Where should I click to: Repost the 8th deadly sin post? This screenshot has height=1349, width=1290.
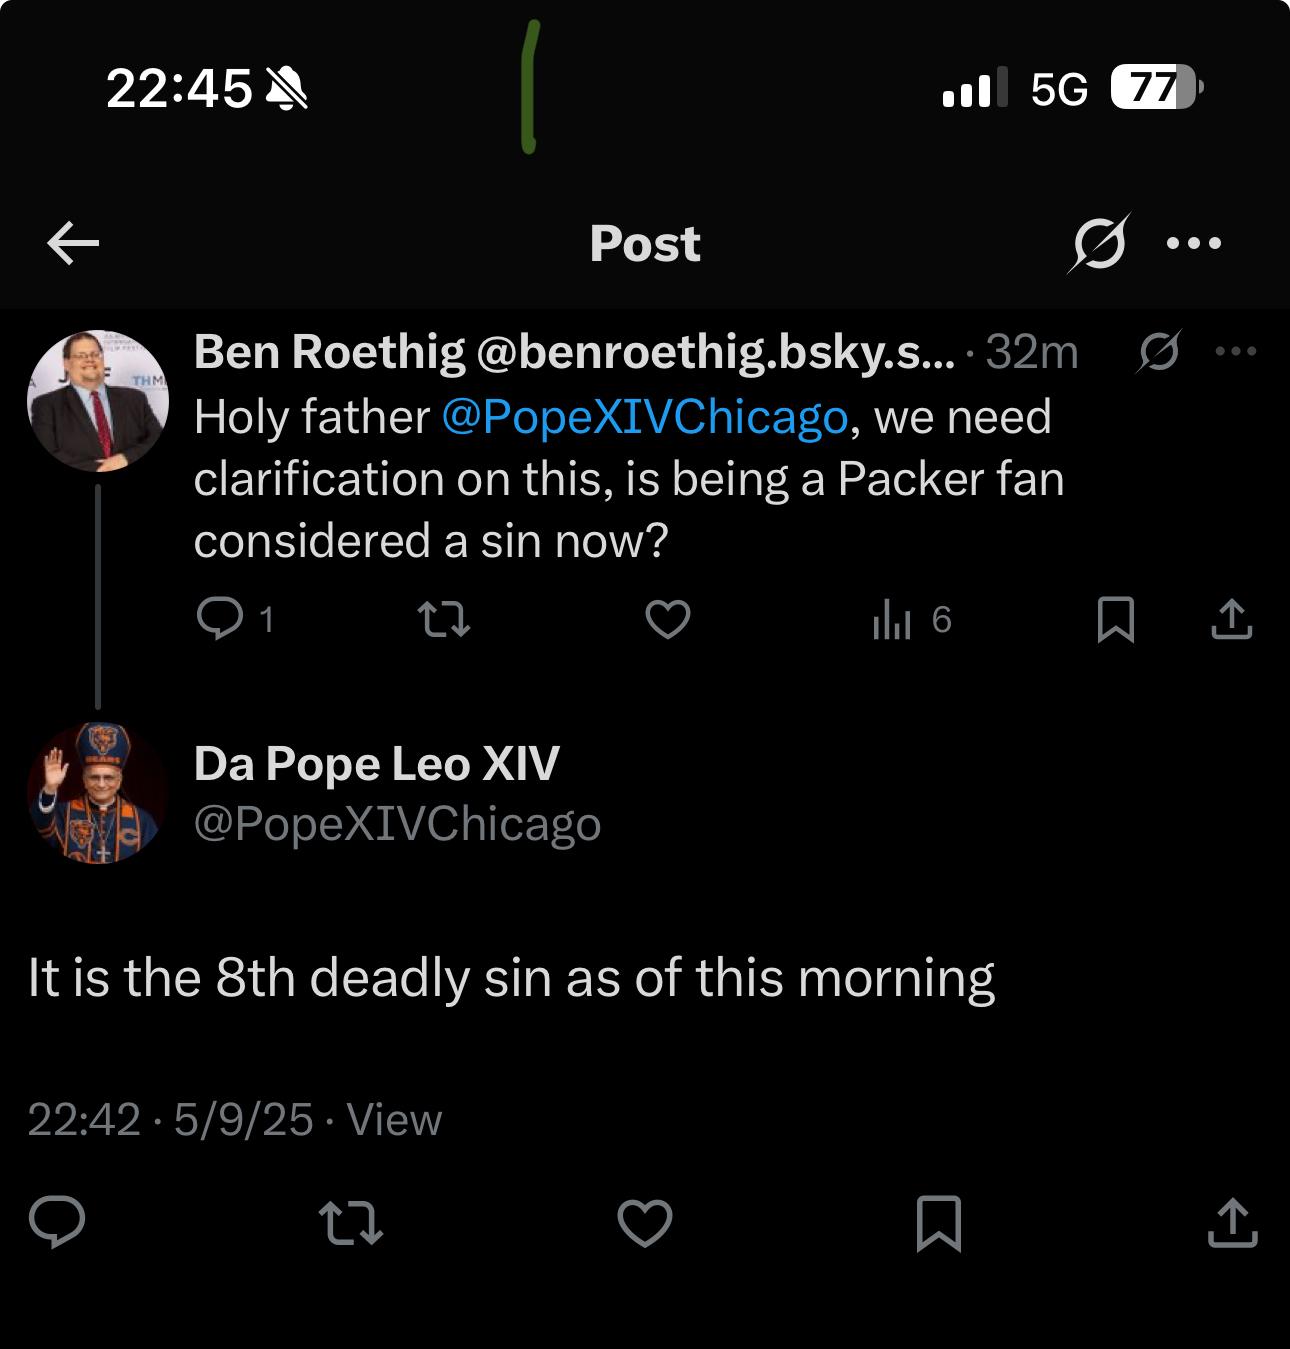click(350, 1224)
